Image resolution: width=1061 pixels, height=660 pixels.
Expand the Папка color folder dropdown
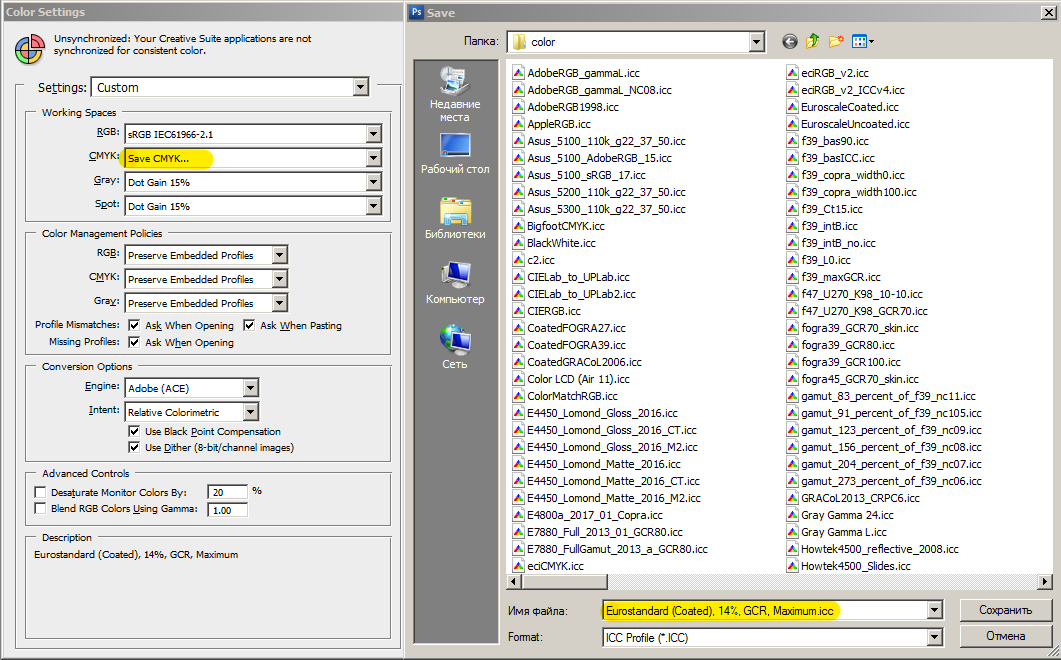point(757,42)
